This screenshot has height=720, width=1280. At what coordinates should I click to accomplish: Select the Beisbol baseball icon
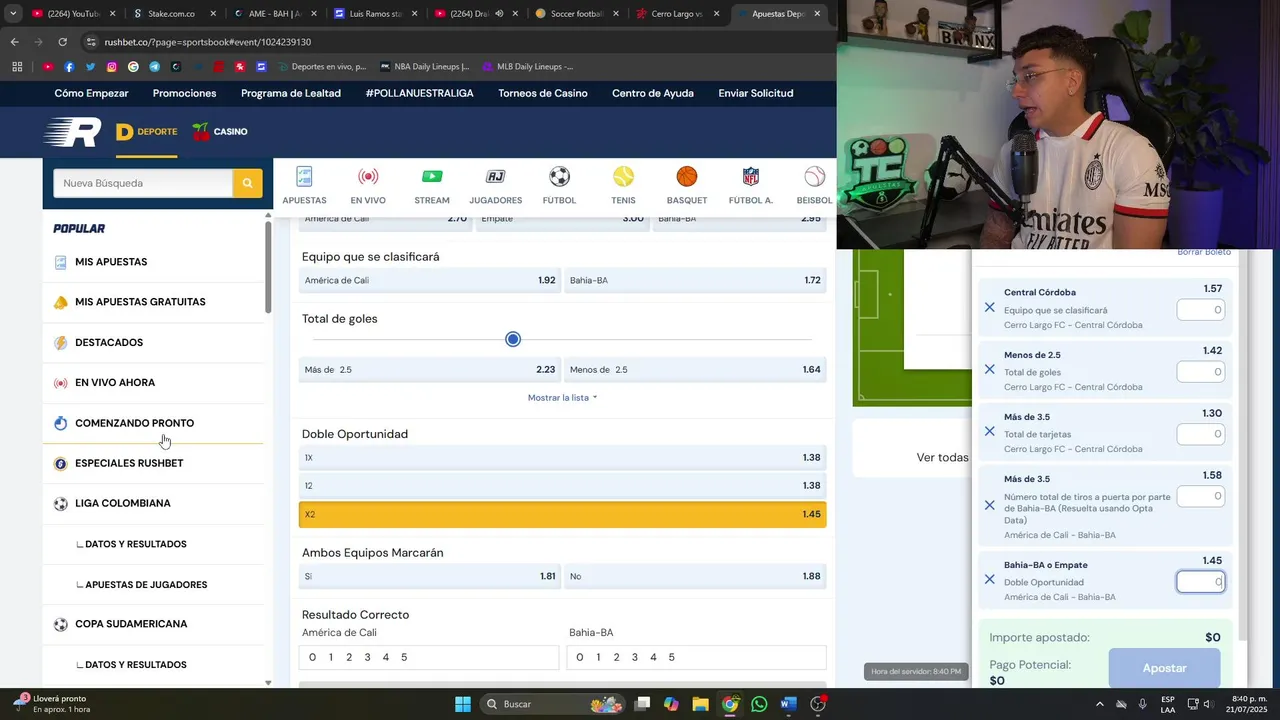tap(815, 177)
